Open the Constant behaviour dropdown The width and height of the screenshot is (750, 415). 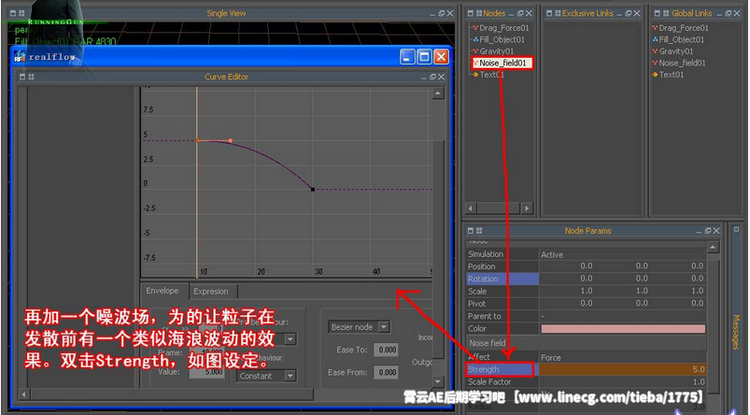coord(290,376)
